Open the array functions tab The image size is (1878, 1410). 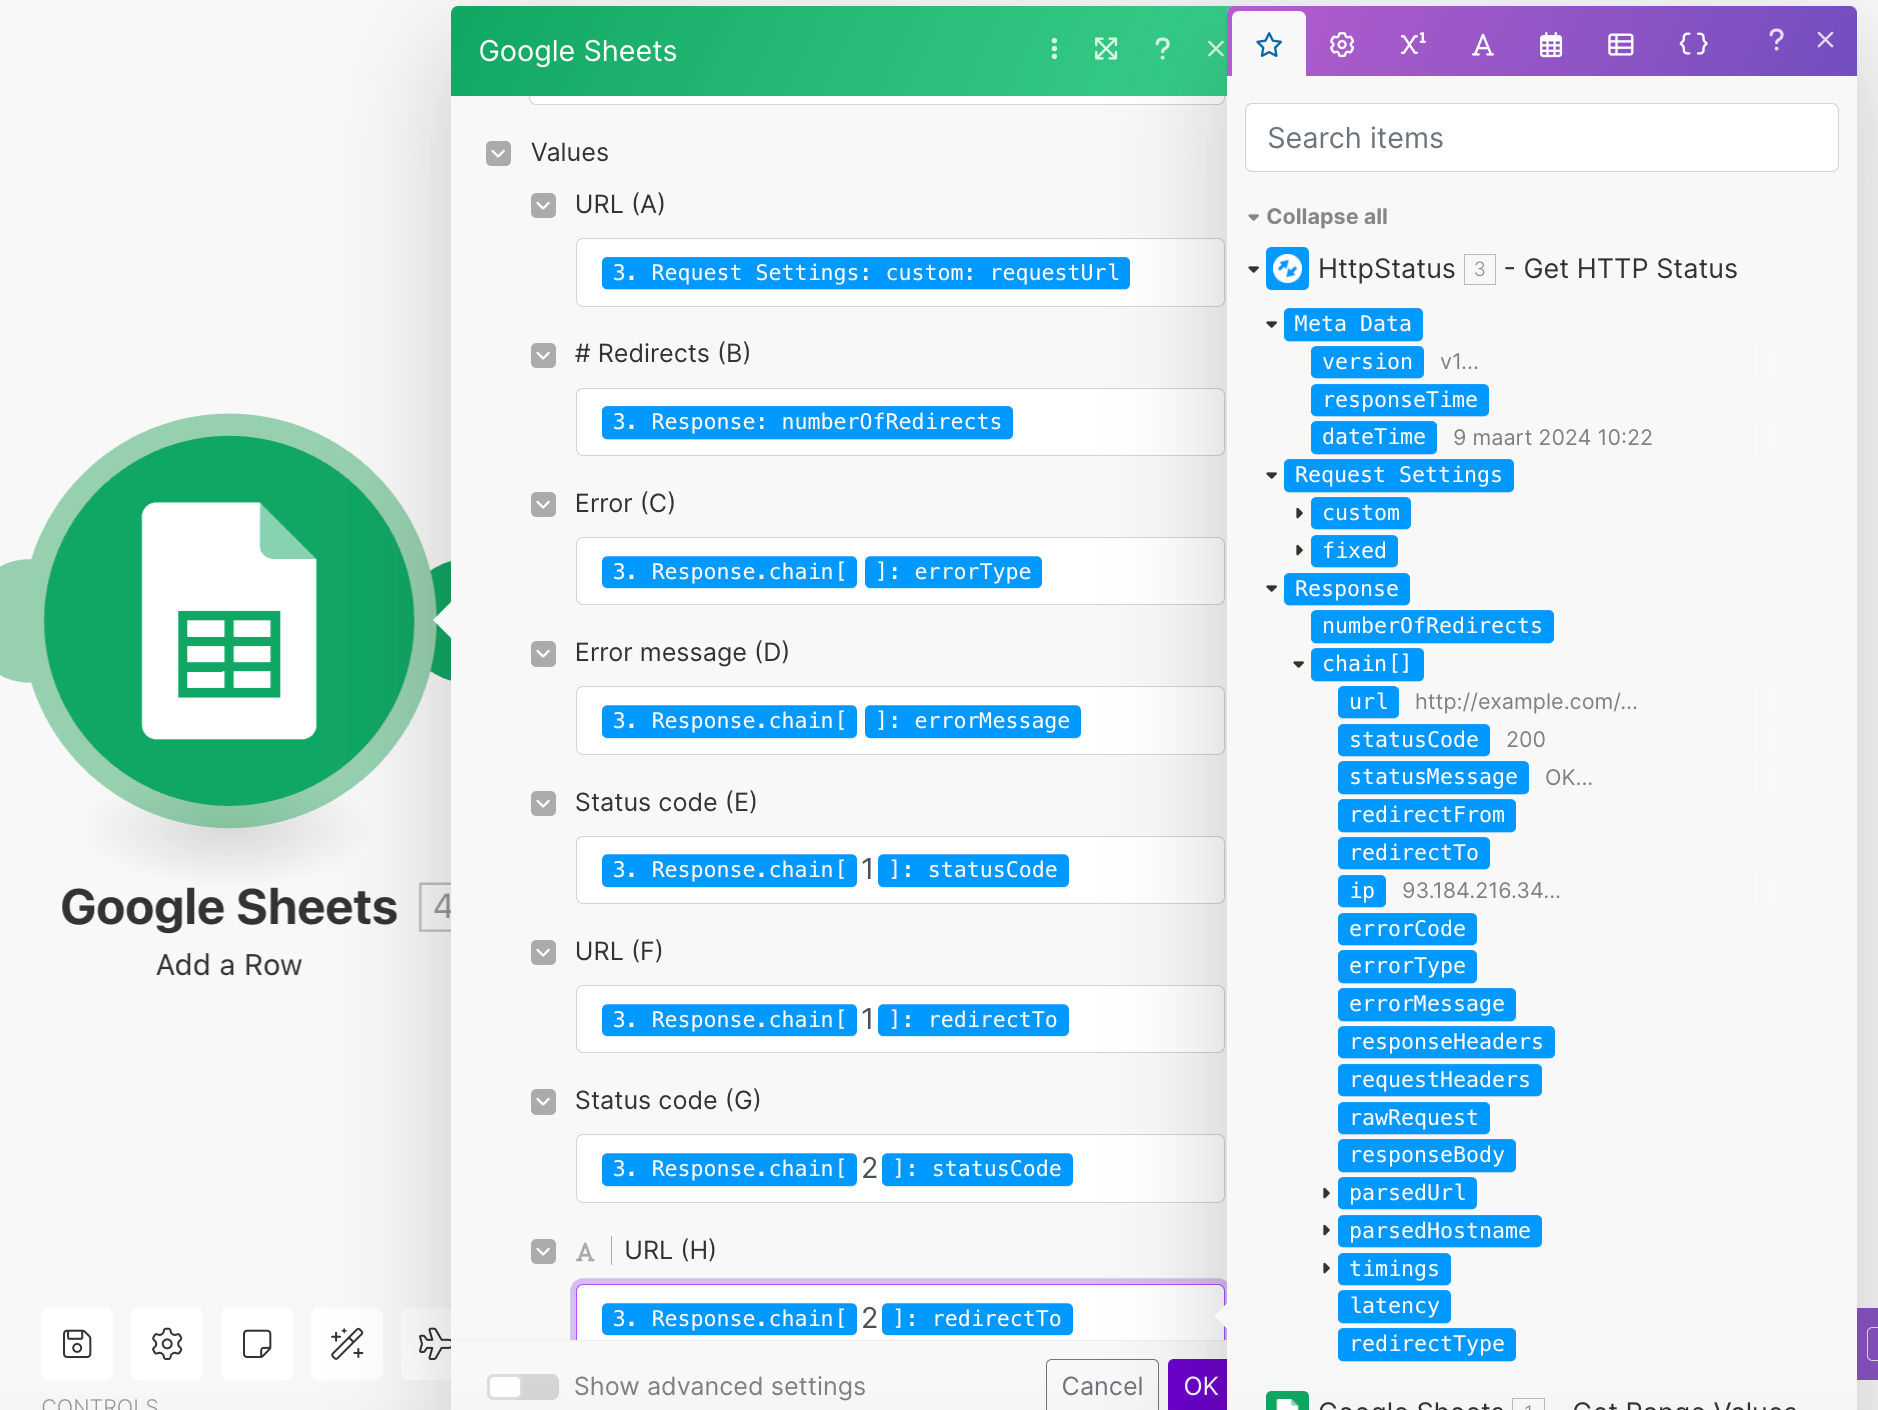pyautogui.click(x=1621, y=45)
